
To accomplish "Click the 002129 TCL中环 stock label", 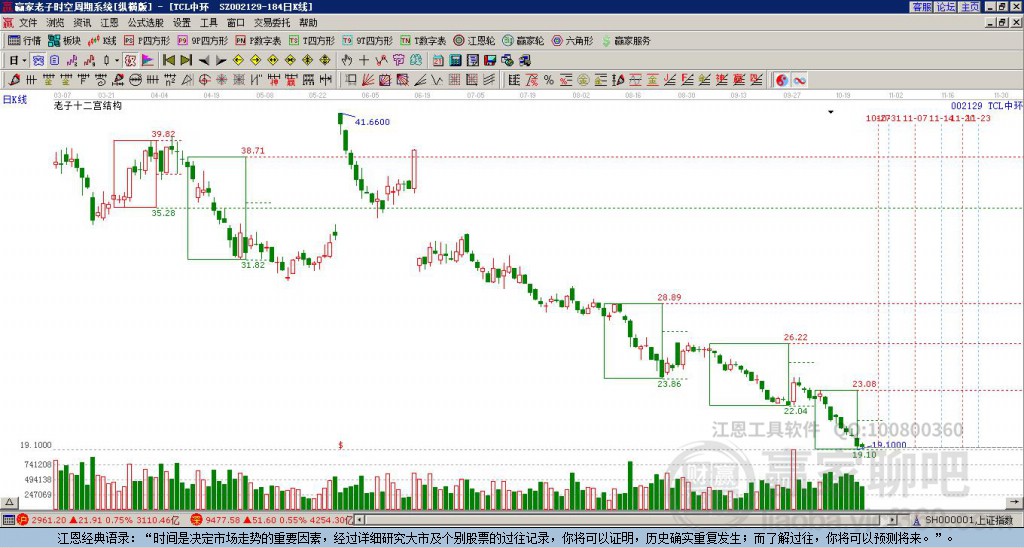I will pos(986,106).
